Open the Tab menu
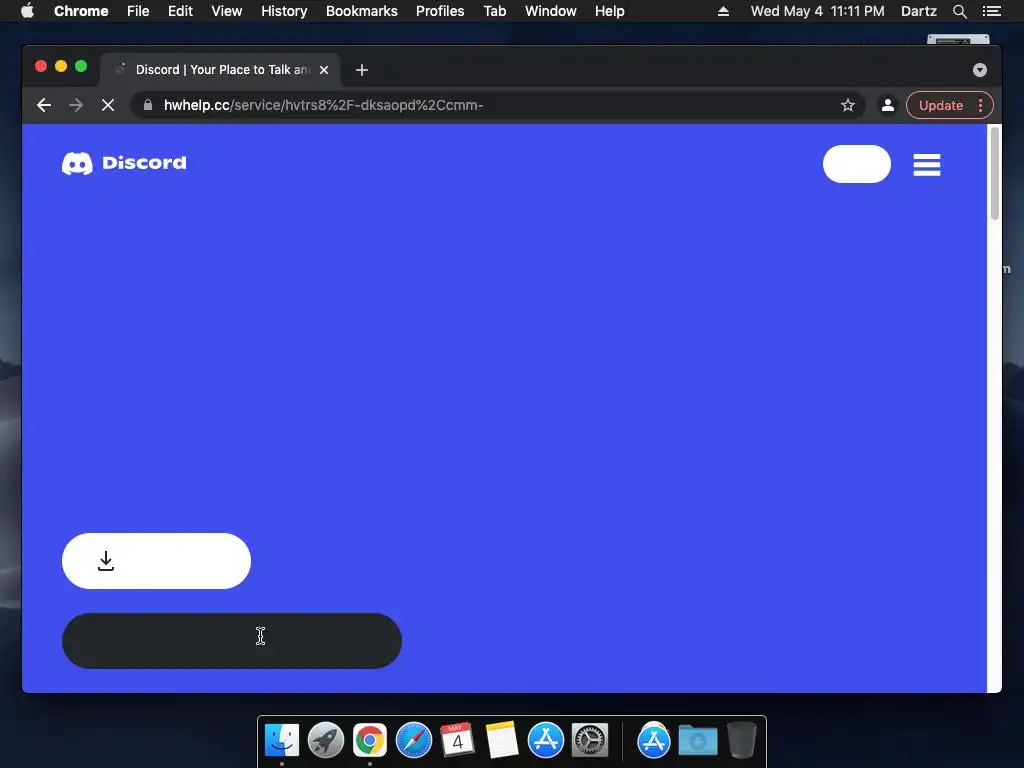Screen dimensions: 1024x768 (x=494, y=11)
